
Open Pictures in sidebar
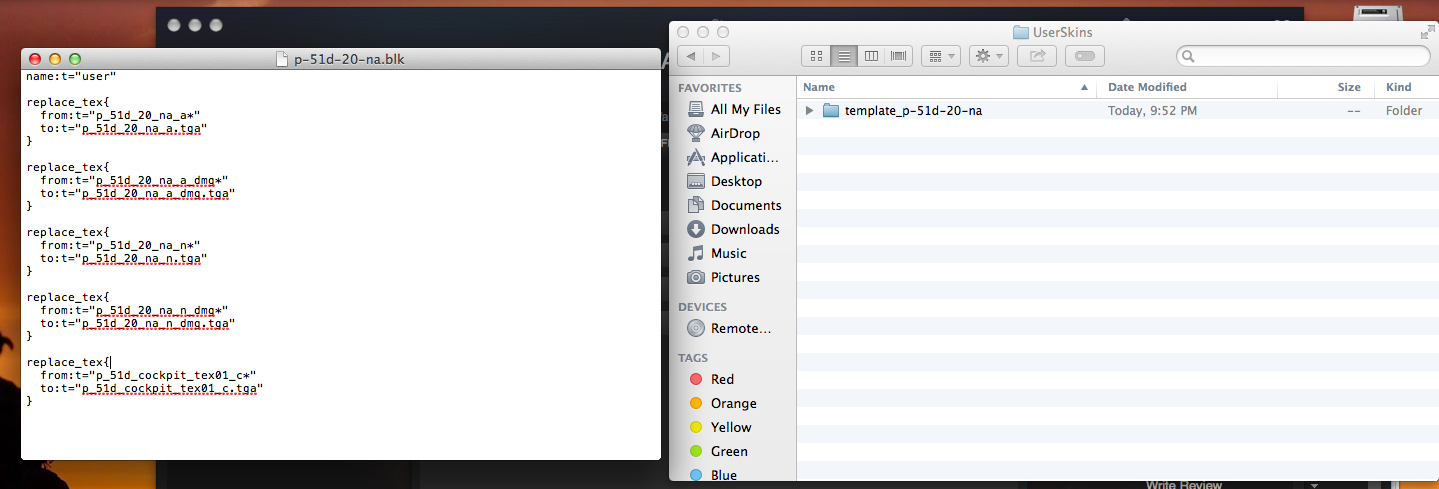[x=723, y=277]
